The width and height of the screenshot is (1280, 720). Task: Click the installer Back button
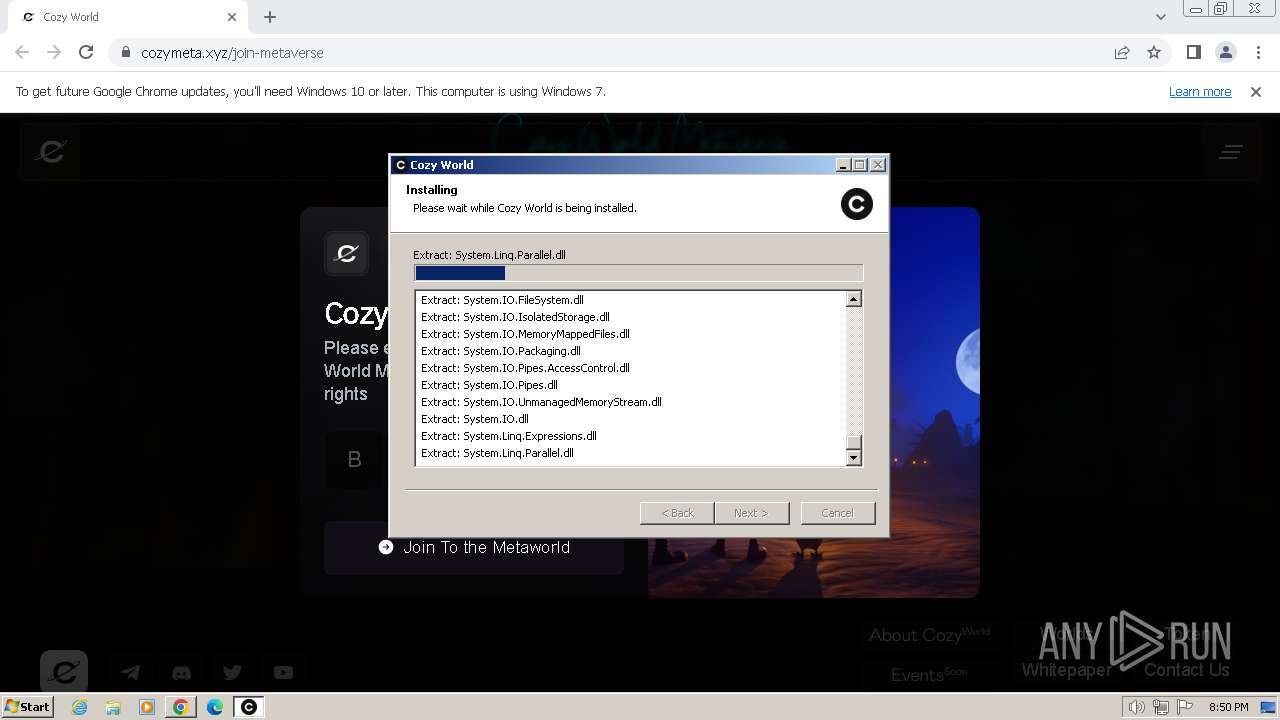[677, 513]
